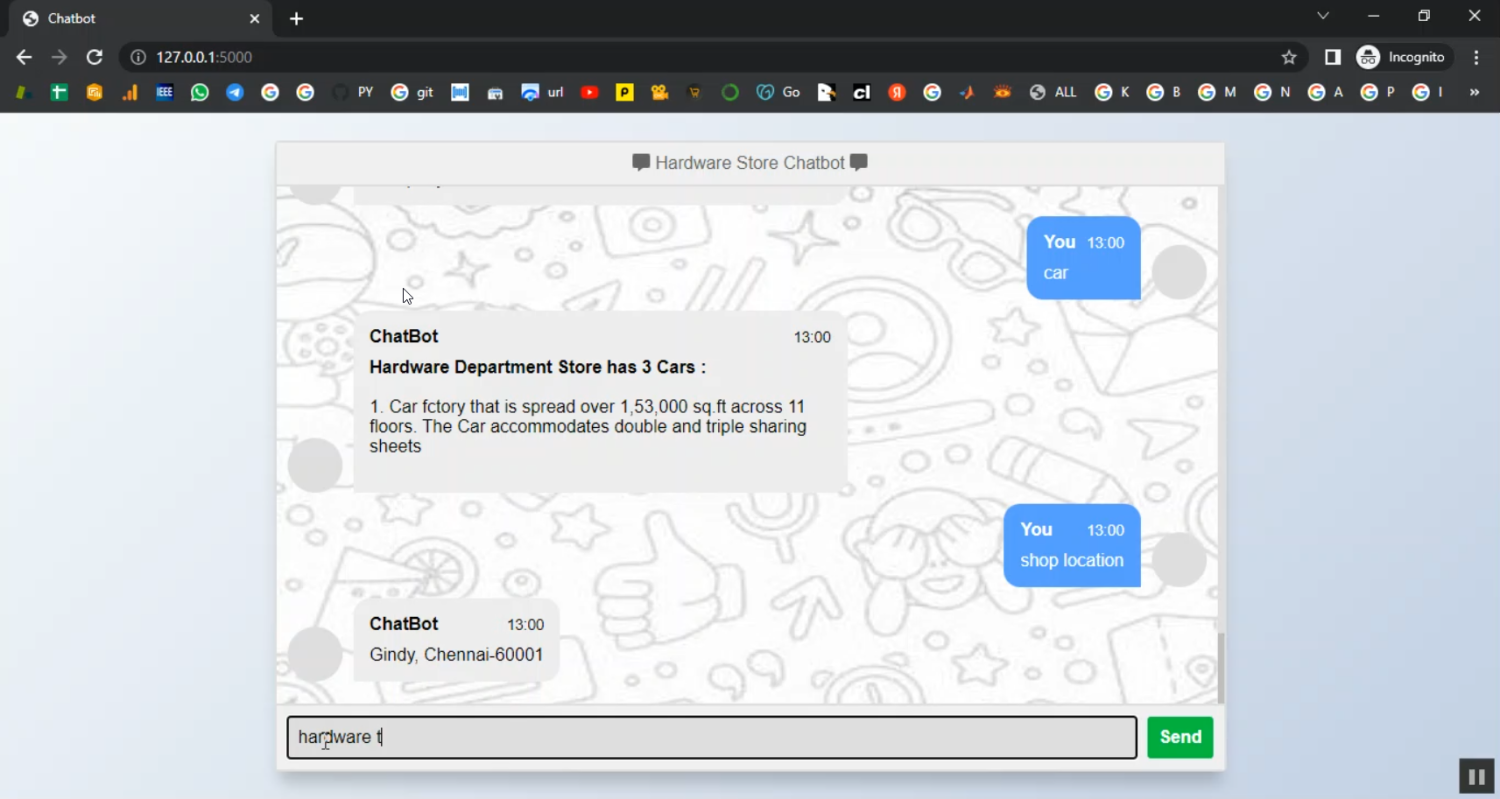Open the yellow P bookmark
The image size is (1500, 799).
(625, 92)
